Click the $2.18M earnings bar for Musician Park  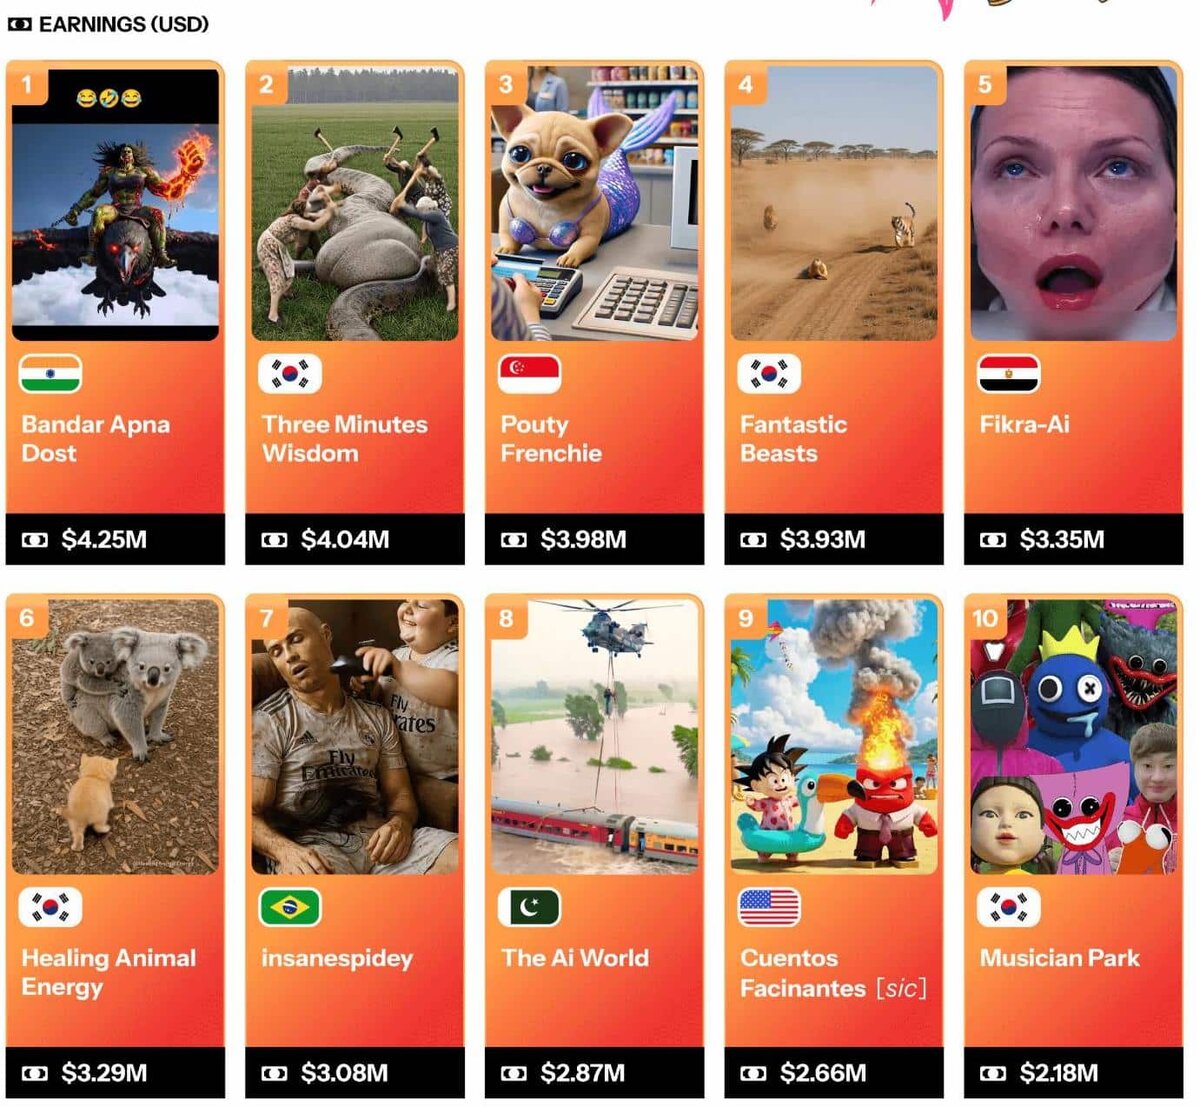pos(1074,1073)
